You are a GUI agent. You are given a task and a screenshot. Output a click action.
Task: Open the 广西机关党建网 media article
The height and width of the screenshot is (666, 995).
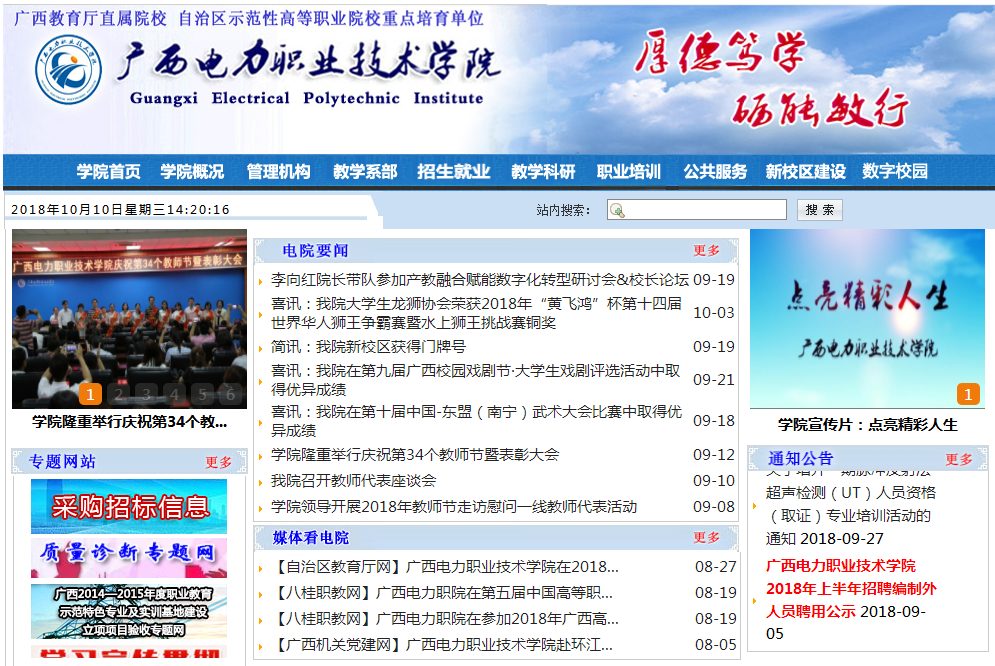pos(442,644)
